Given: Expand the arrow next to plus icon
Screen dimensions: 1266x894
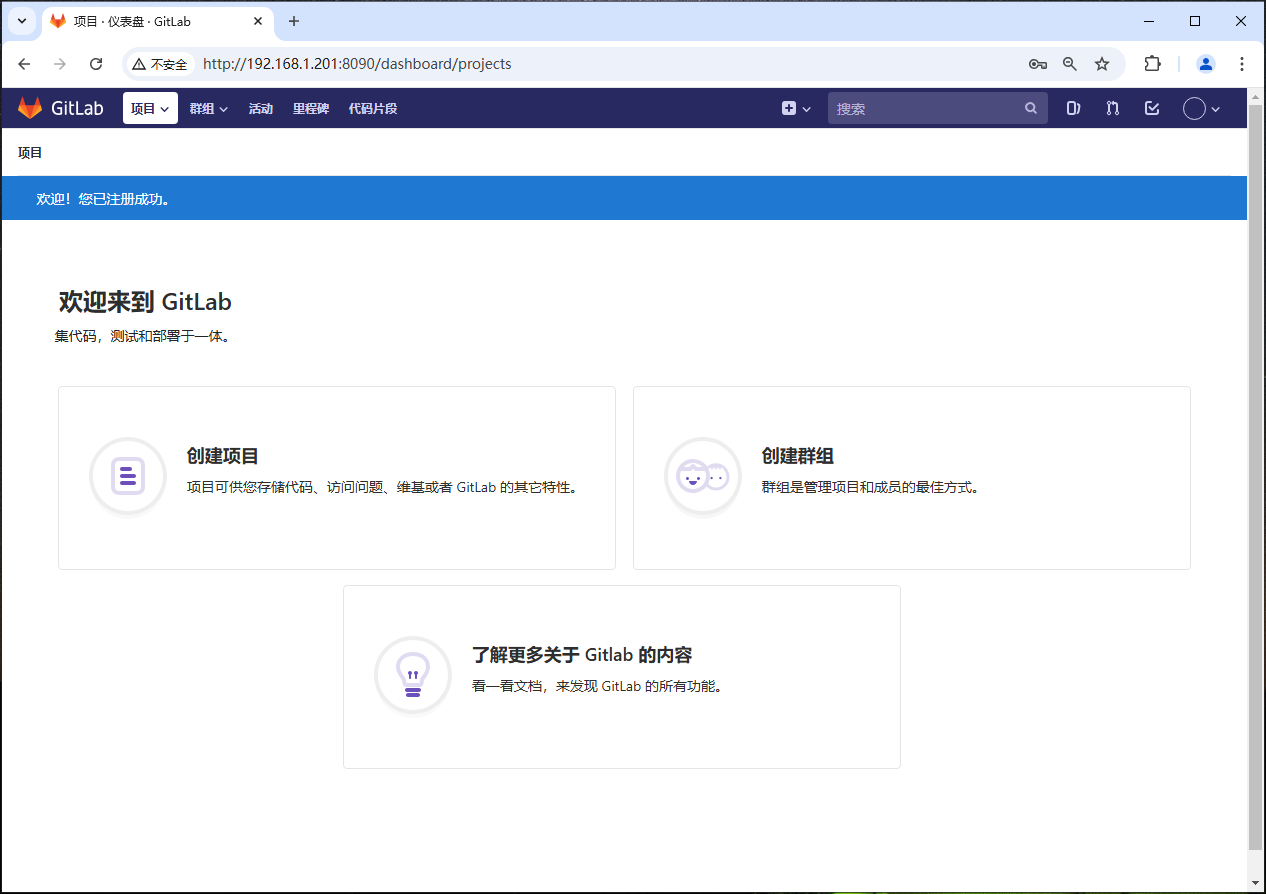Looking at the screenshot, I should [x=807, y=109].
